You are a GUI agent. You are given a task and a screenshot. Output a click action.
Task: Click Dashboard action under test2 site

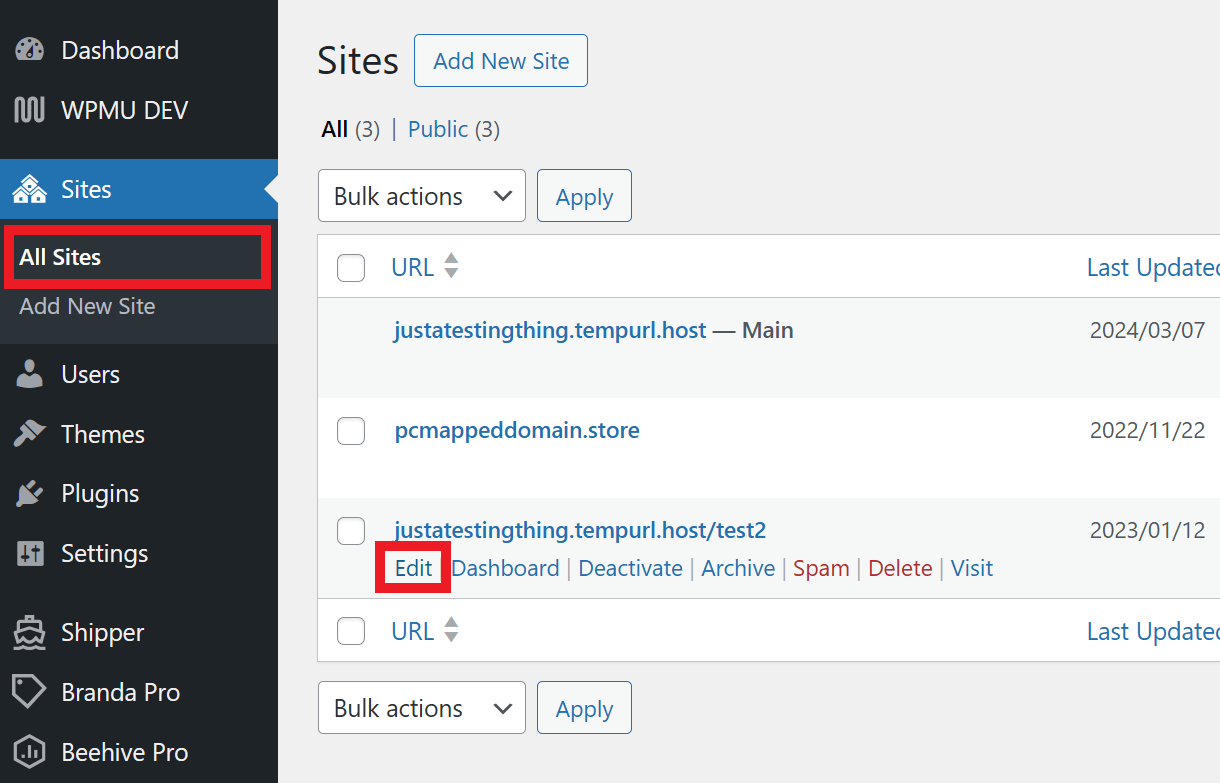tap(505, 568)
